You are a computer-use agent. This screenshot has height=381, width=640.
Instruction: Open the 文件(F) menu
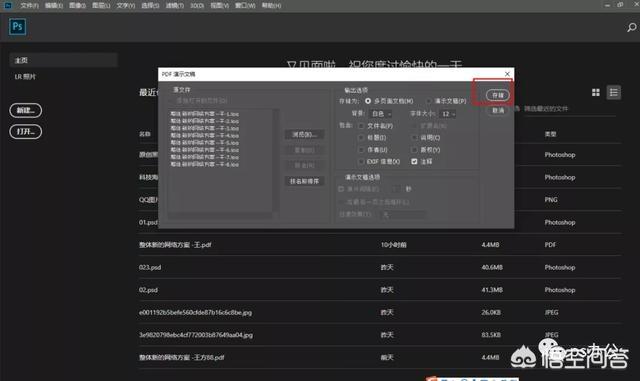point(29,6)
